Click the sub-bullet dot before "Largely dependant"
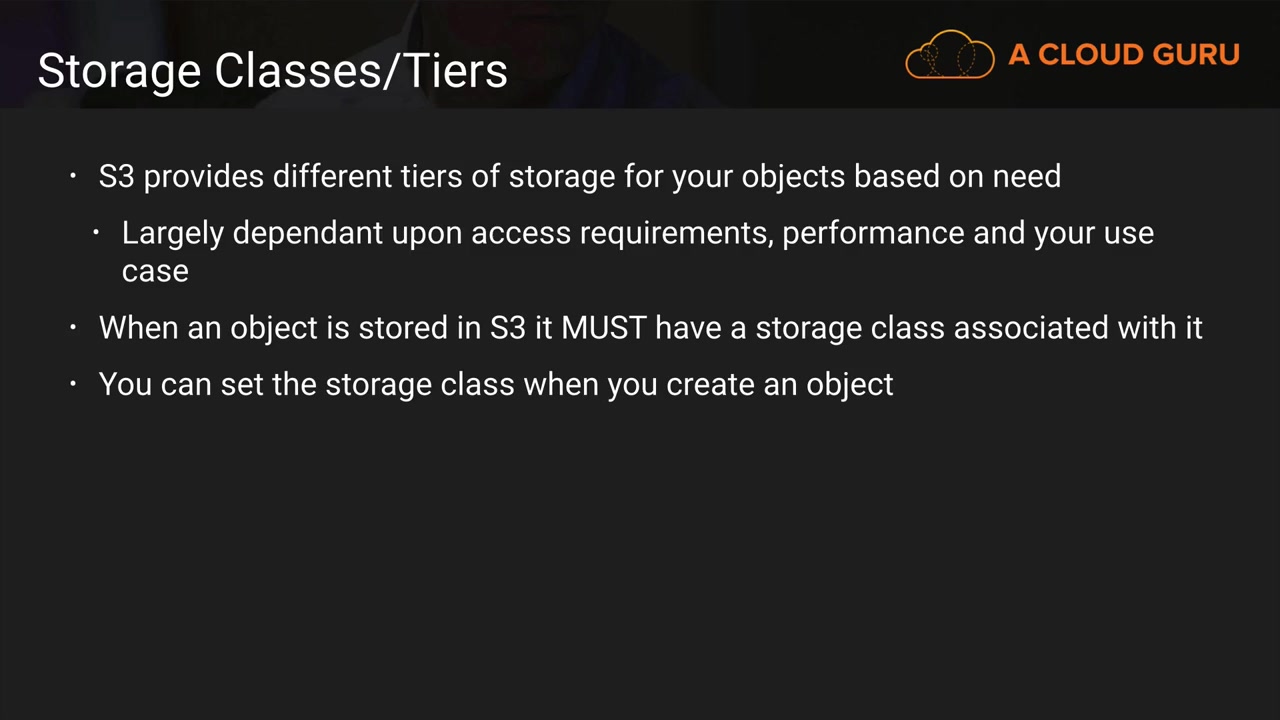The width and height of the screenshot is (1280, 720). (96, 233)
